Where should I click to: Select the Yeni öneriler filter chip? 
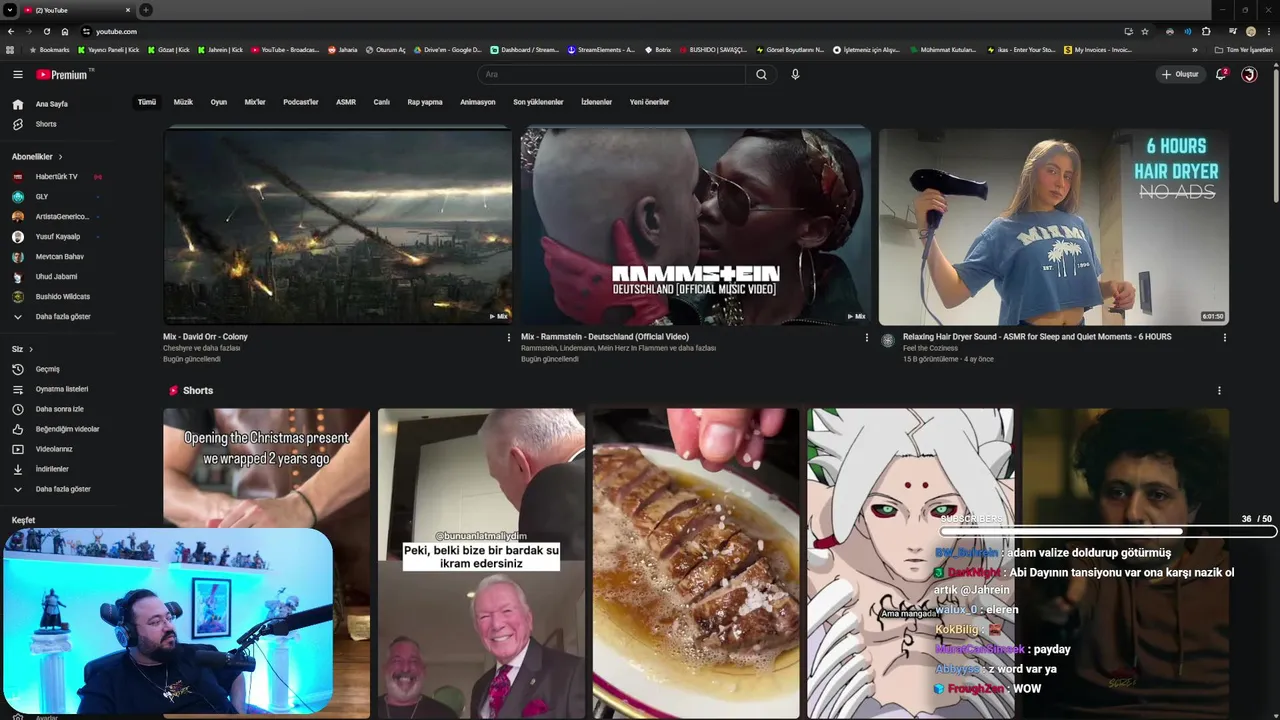click(649, 102)
